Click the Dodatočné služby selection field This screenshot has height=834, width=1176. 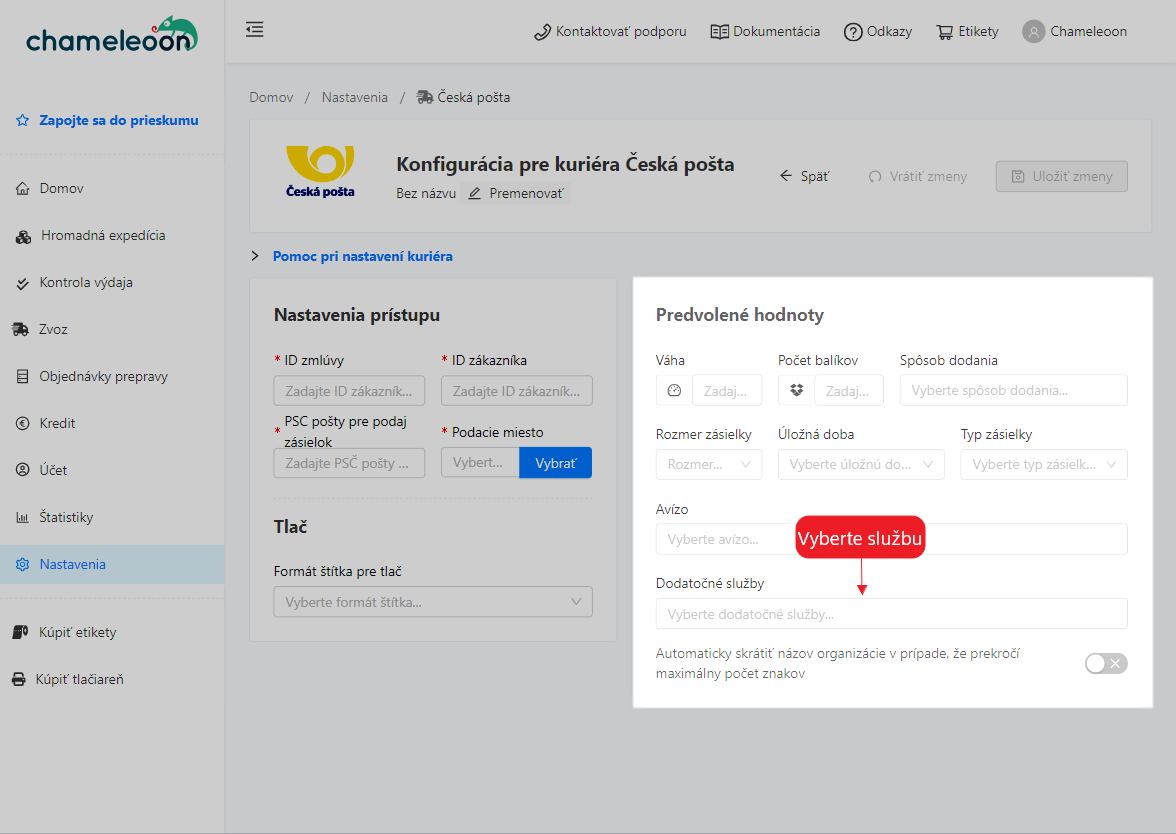click(891, 614)
